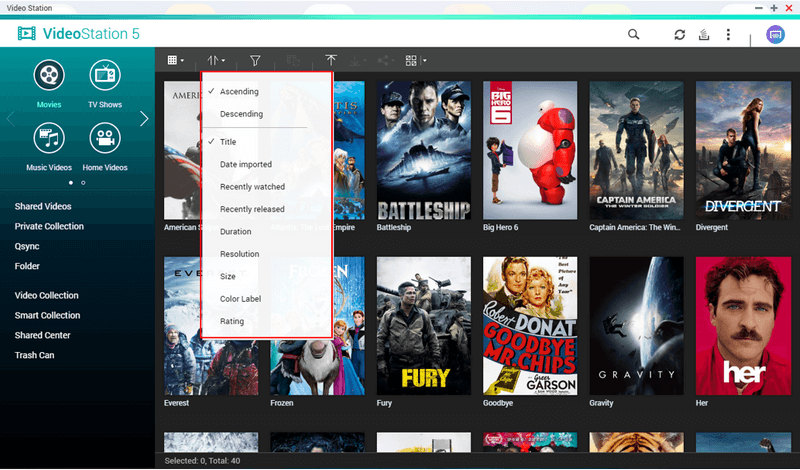Click the purple multi-zone streaming icon
800x470 pixels.
coord(775,34)
